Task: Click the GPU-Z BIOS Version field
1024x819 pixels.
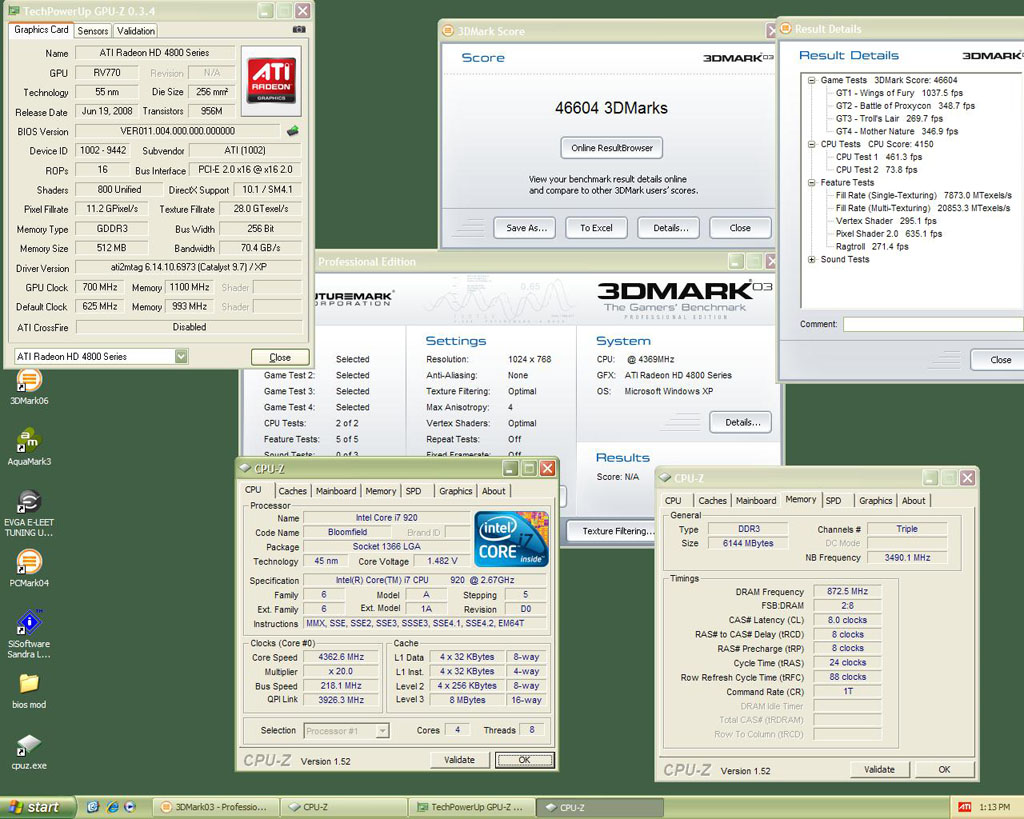Action: pos(178,131)
